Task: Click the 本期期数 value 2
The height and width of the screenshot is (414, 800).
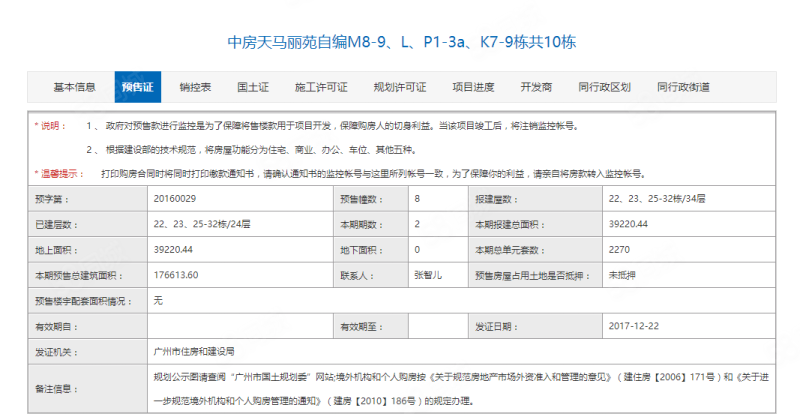Action: click(x=417, y=224)
